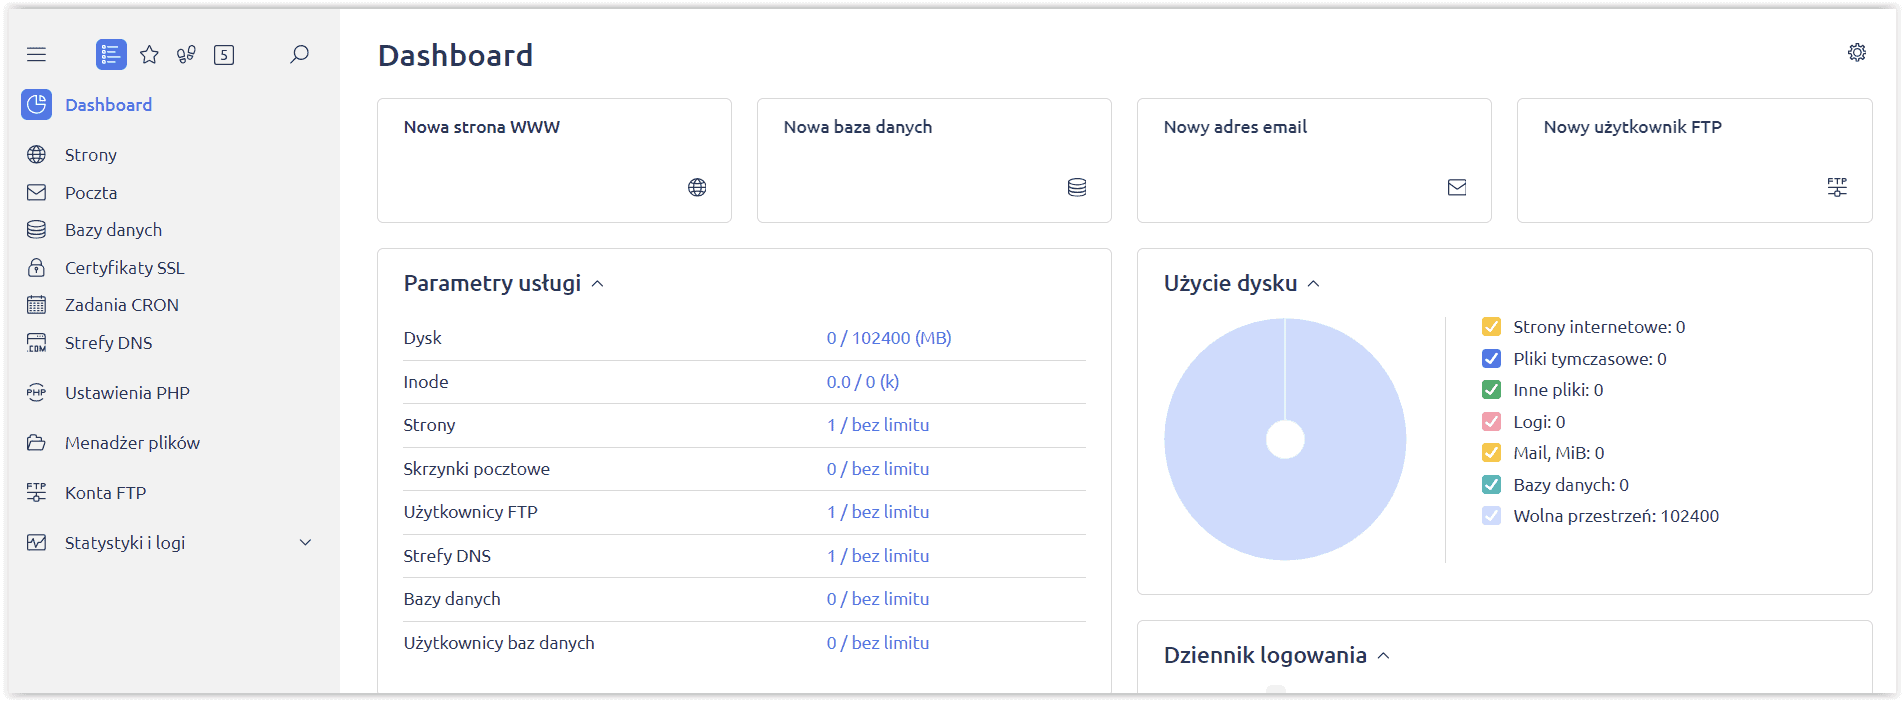Click the envelope icon in Nowy adres email

pyautogui.click(x=1456, y=188)
